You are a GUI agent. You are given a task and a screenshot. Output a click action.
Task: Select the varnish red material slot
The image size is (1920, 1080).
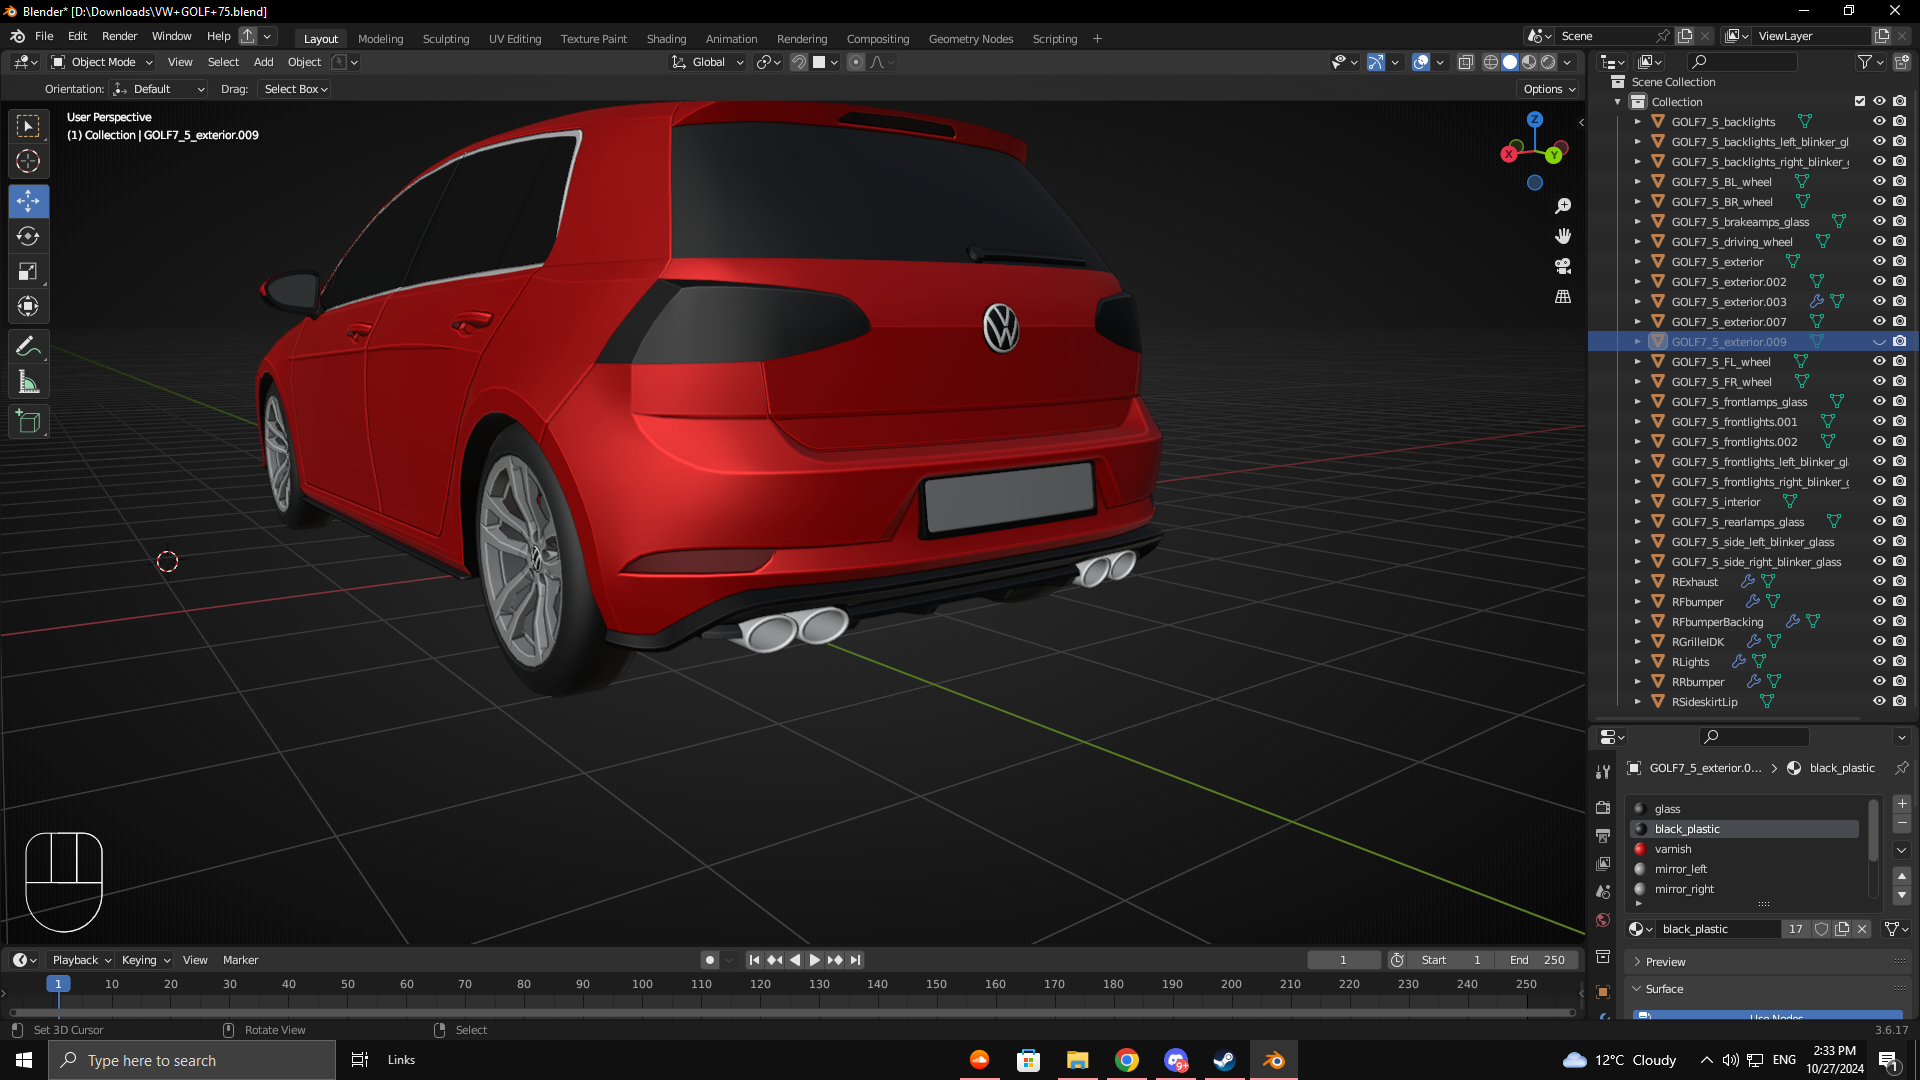click(1673, 849)
